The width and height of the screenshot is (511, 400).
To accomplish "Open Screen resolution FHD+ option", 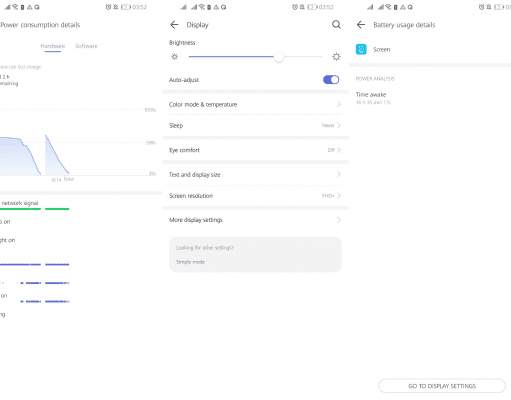I will click(x=255, y=196).
